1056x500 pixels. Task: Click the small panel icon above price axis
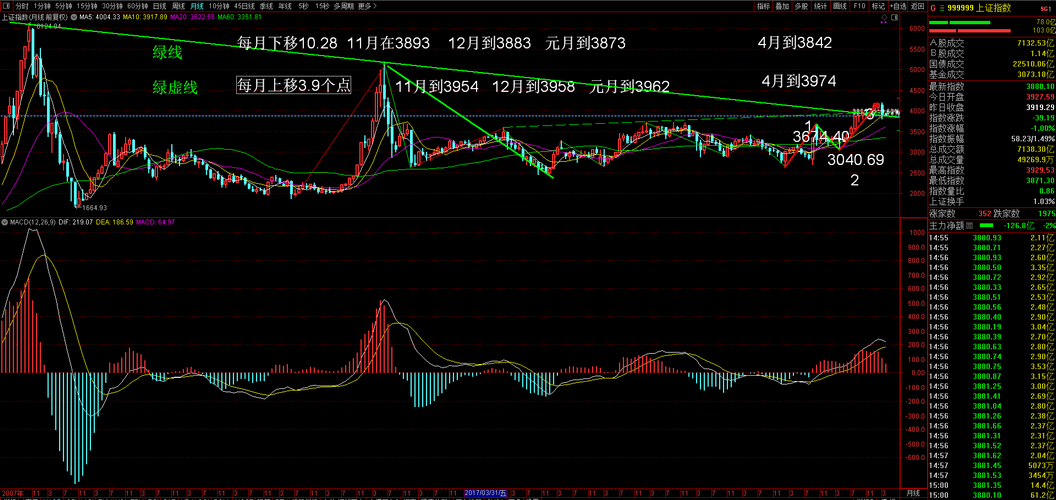(894, 18)
